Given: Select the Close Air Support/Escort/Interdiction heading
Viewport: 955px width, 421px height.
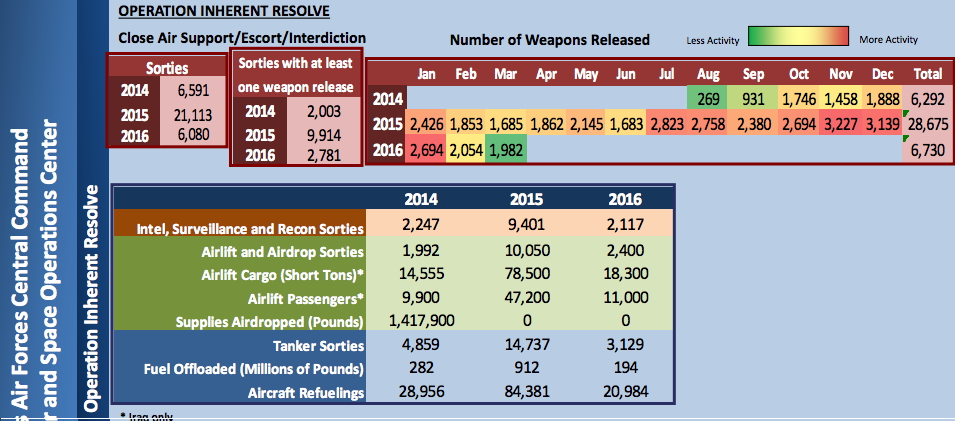Looking at the screenshot, I should (241, 38).
